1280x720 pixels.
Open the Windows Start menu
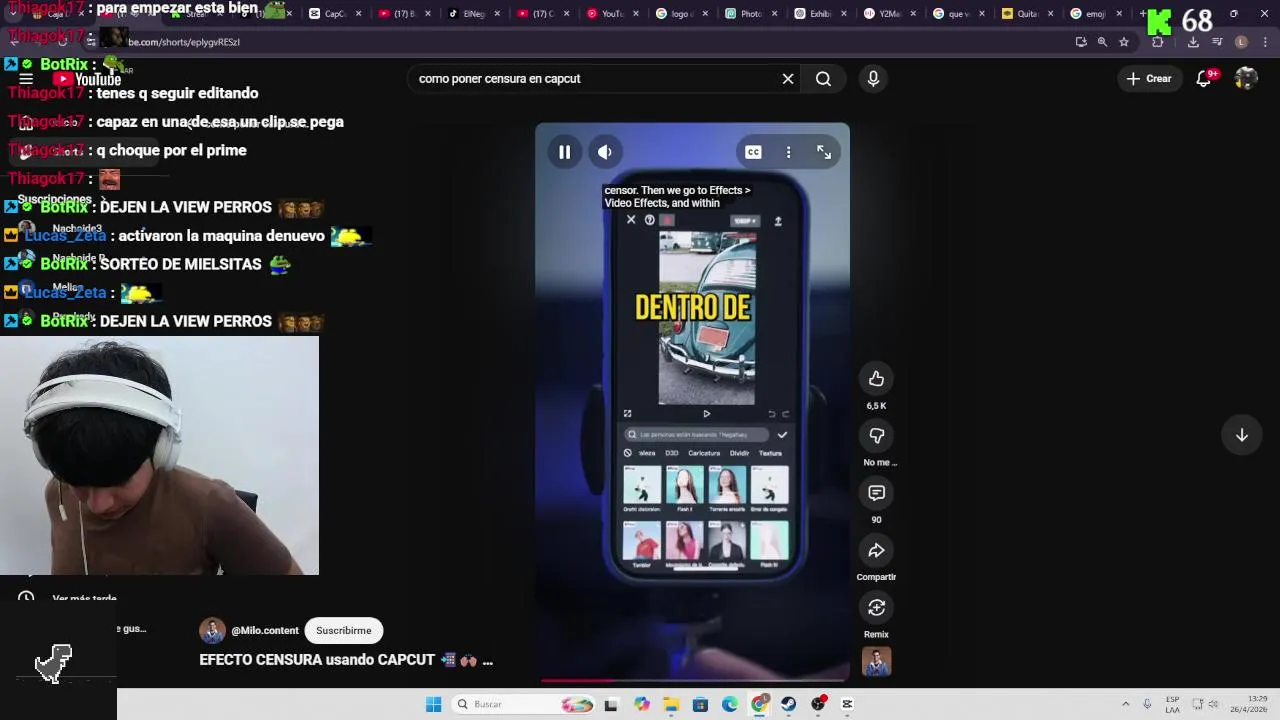coord(433,704)
